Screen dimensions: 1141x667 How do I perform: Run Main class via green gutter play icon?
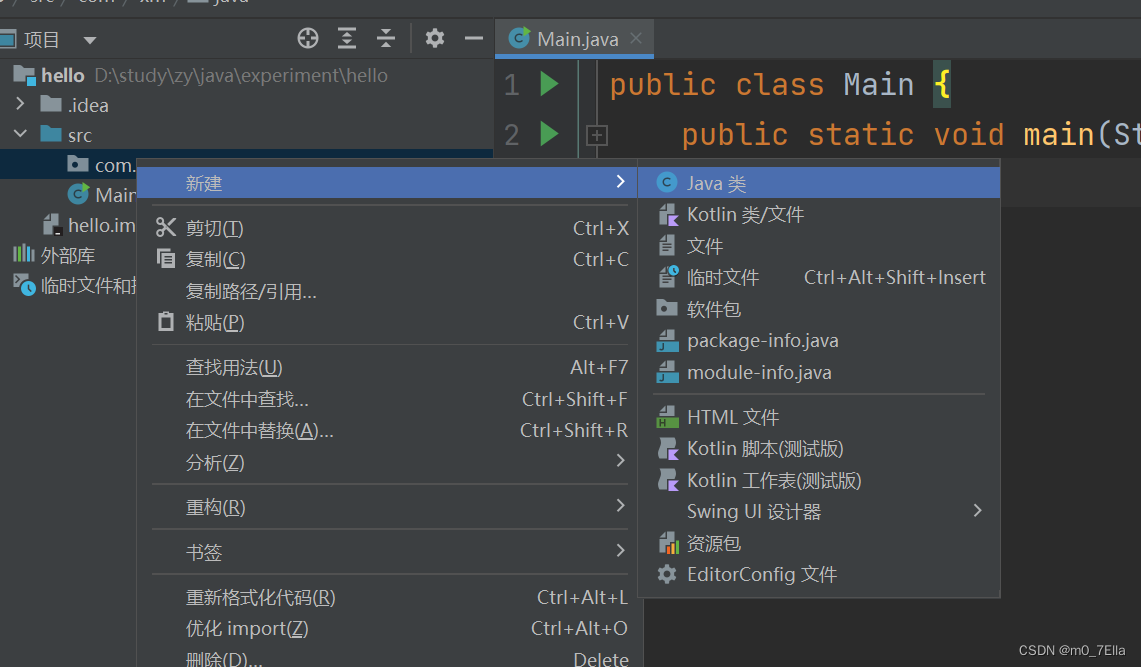click(x=548, y=84)
